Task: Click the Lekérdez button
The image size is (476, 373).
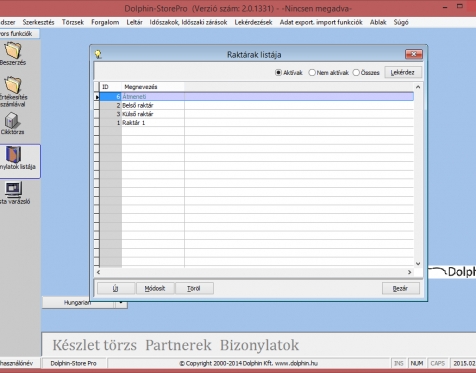Action: click(x=403, y=72)
